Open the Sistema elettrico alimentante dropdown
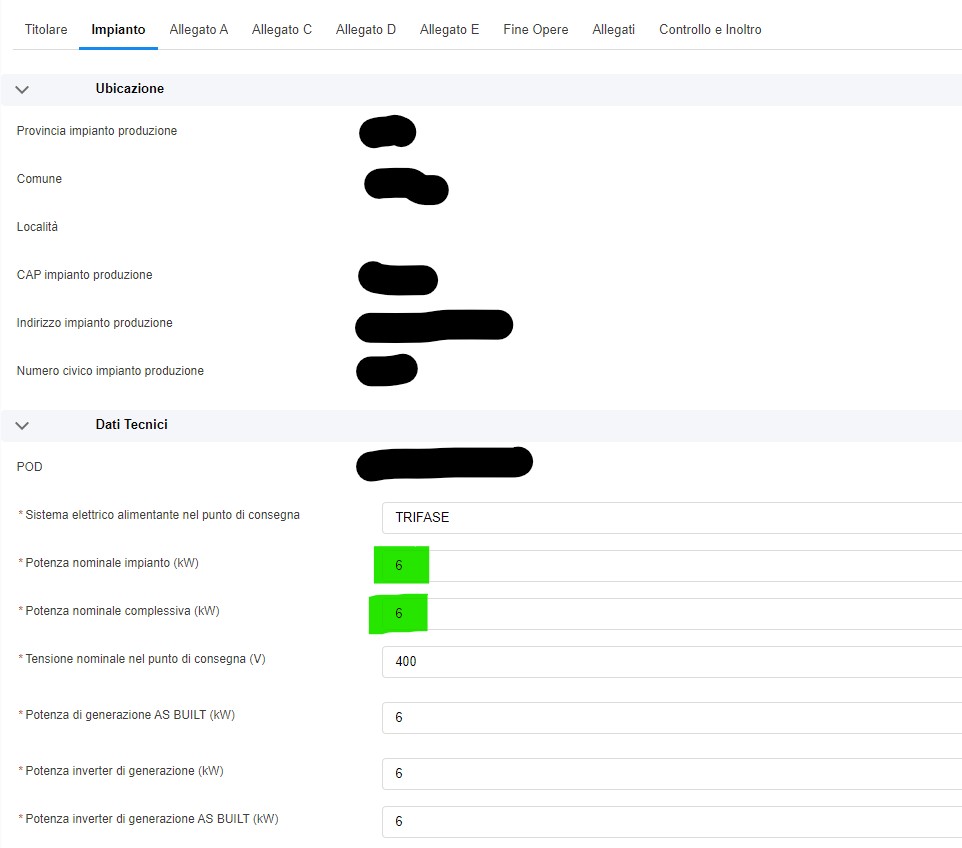Viewport: 962px width, 848px height. (x=670, y=518)
